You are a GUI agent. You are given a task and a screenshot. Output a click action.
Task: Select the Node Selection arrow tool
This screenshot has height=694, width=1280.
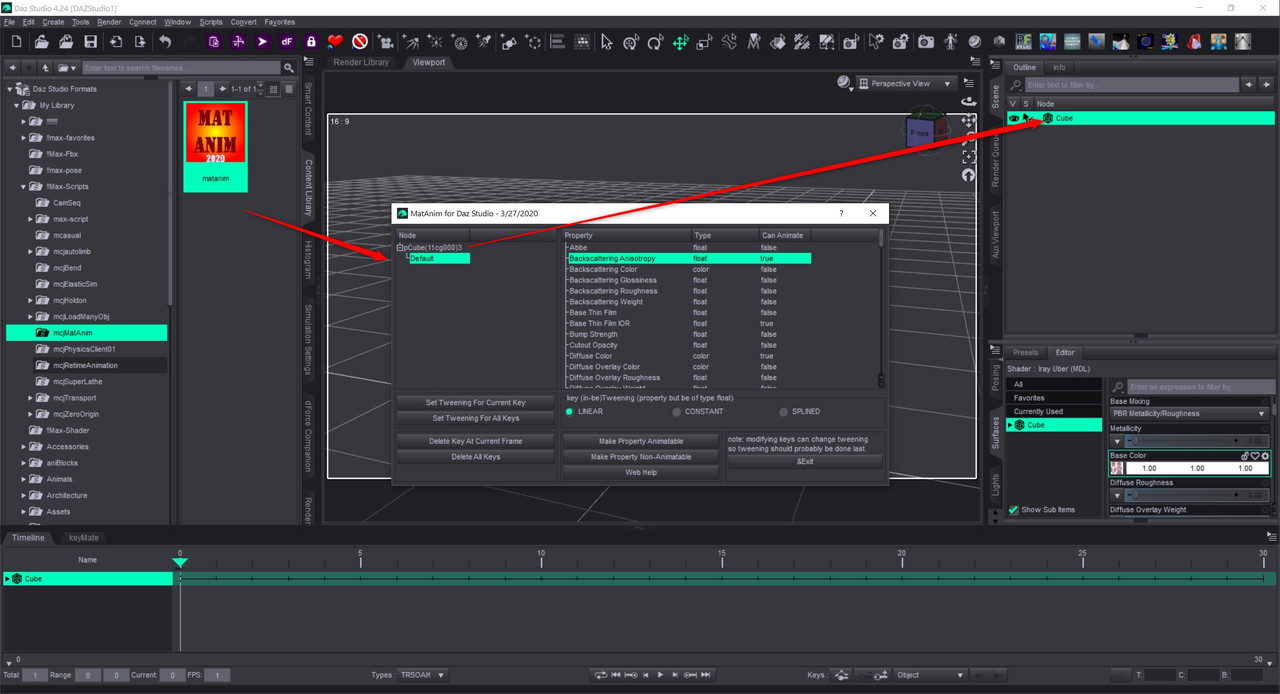tap(606, 42)
